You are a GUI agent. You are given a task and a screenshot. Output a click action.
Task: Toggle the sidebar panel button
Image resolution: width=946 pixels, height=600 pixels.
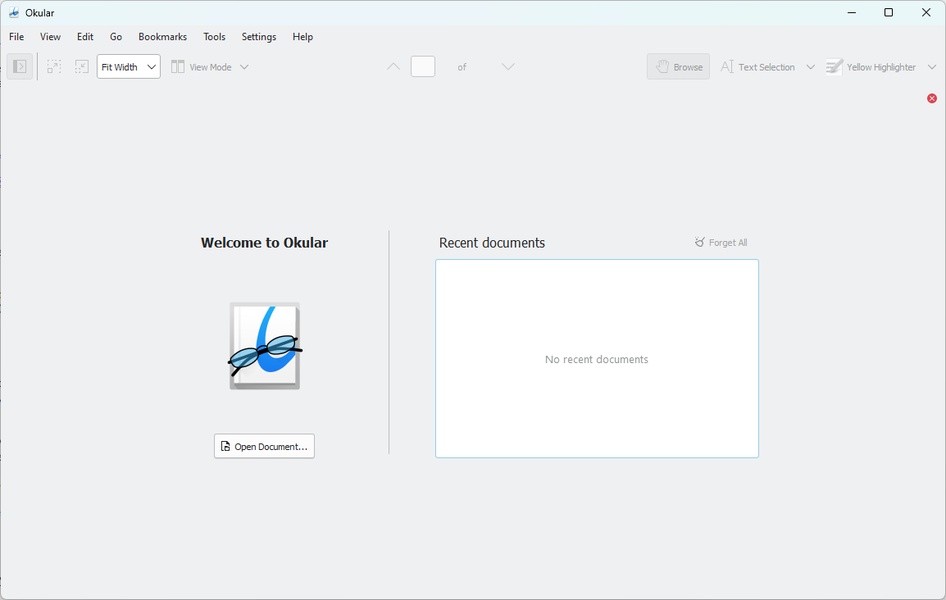pyautogui.click(x=19, y=67)
